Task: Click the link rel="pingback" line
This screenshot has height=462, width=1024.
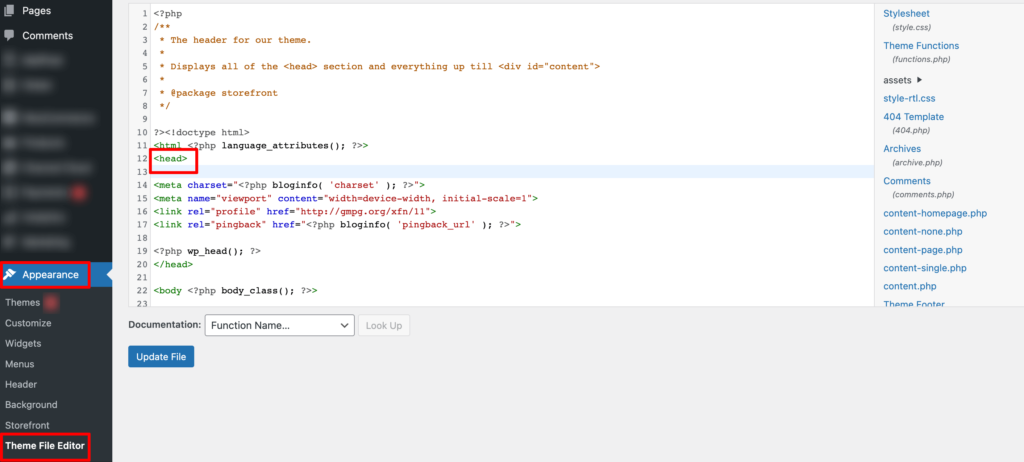Action: point(338,224)
